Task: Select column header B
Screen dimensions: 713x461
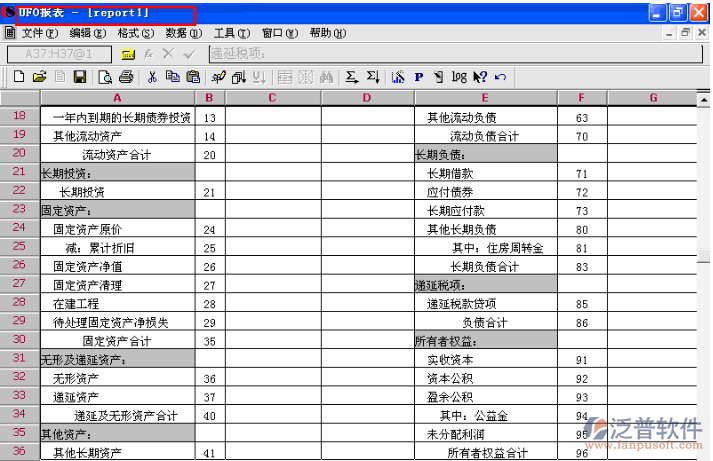Action: pyautogui.click(x=209, y=98)
